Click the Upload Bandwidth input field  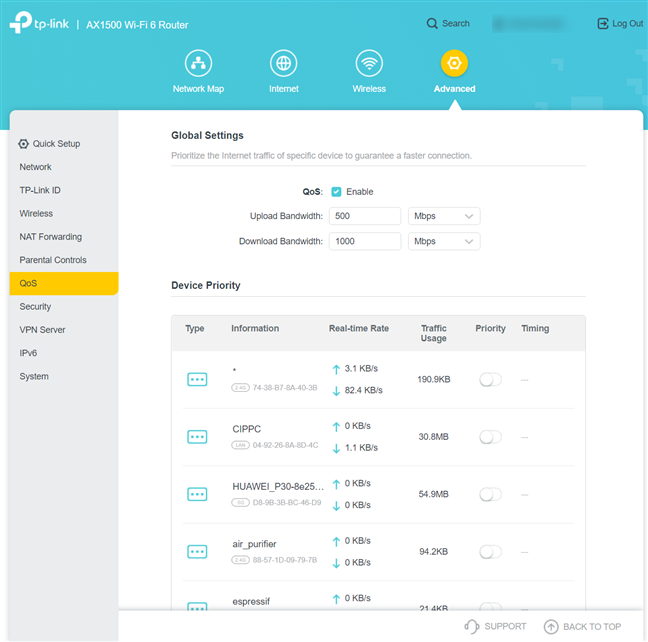point(365,216)
